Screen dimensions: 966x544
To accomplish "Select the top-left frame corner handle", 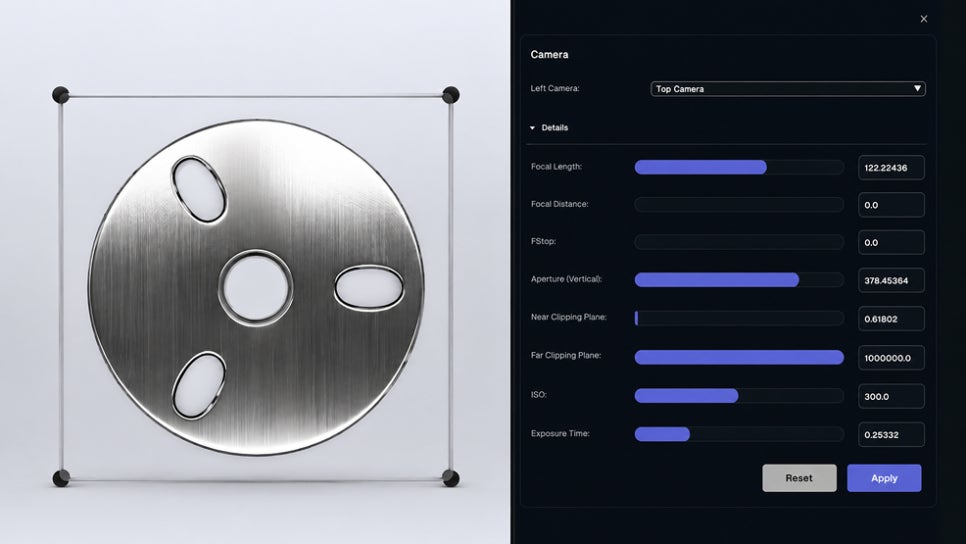I will click(x=60, y=95).
